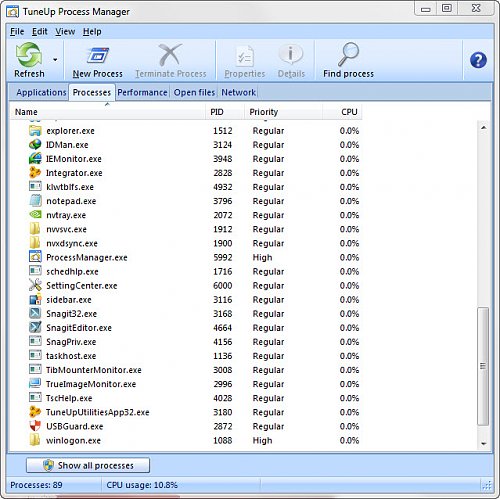
Task: Click the New Process icon
Action: [x=98, y=55]
